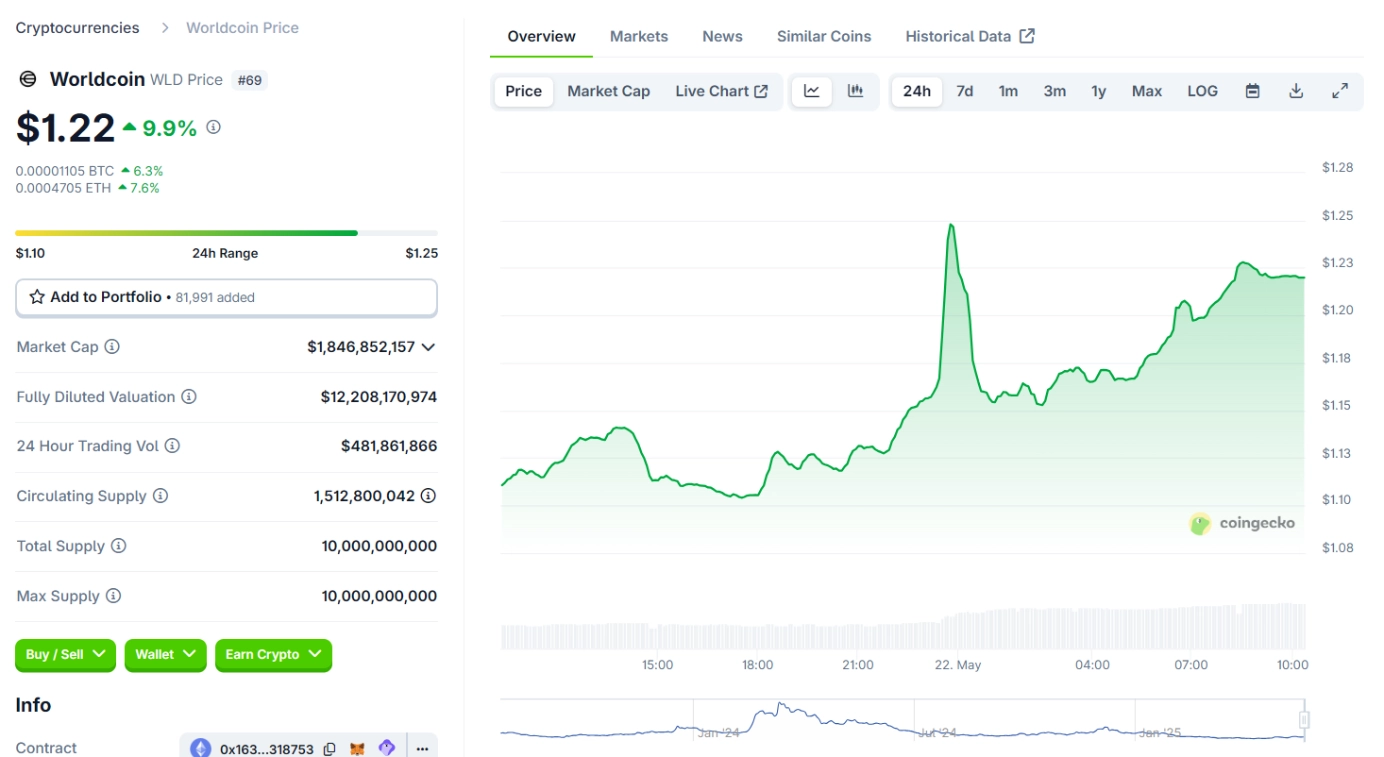Copy the contract address icon
Screen dimensions: 1384x757
(329, 749)
